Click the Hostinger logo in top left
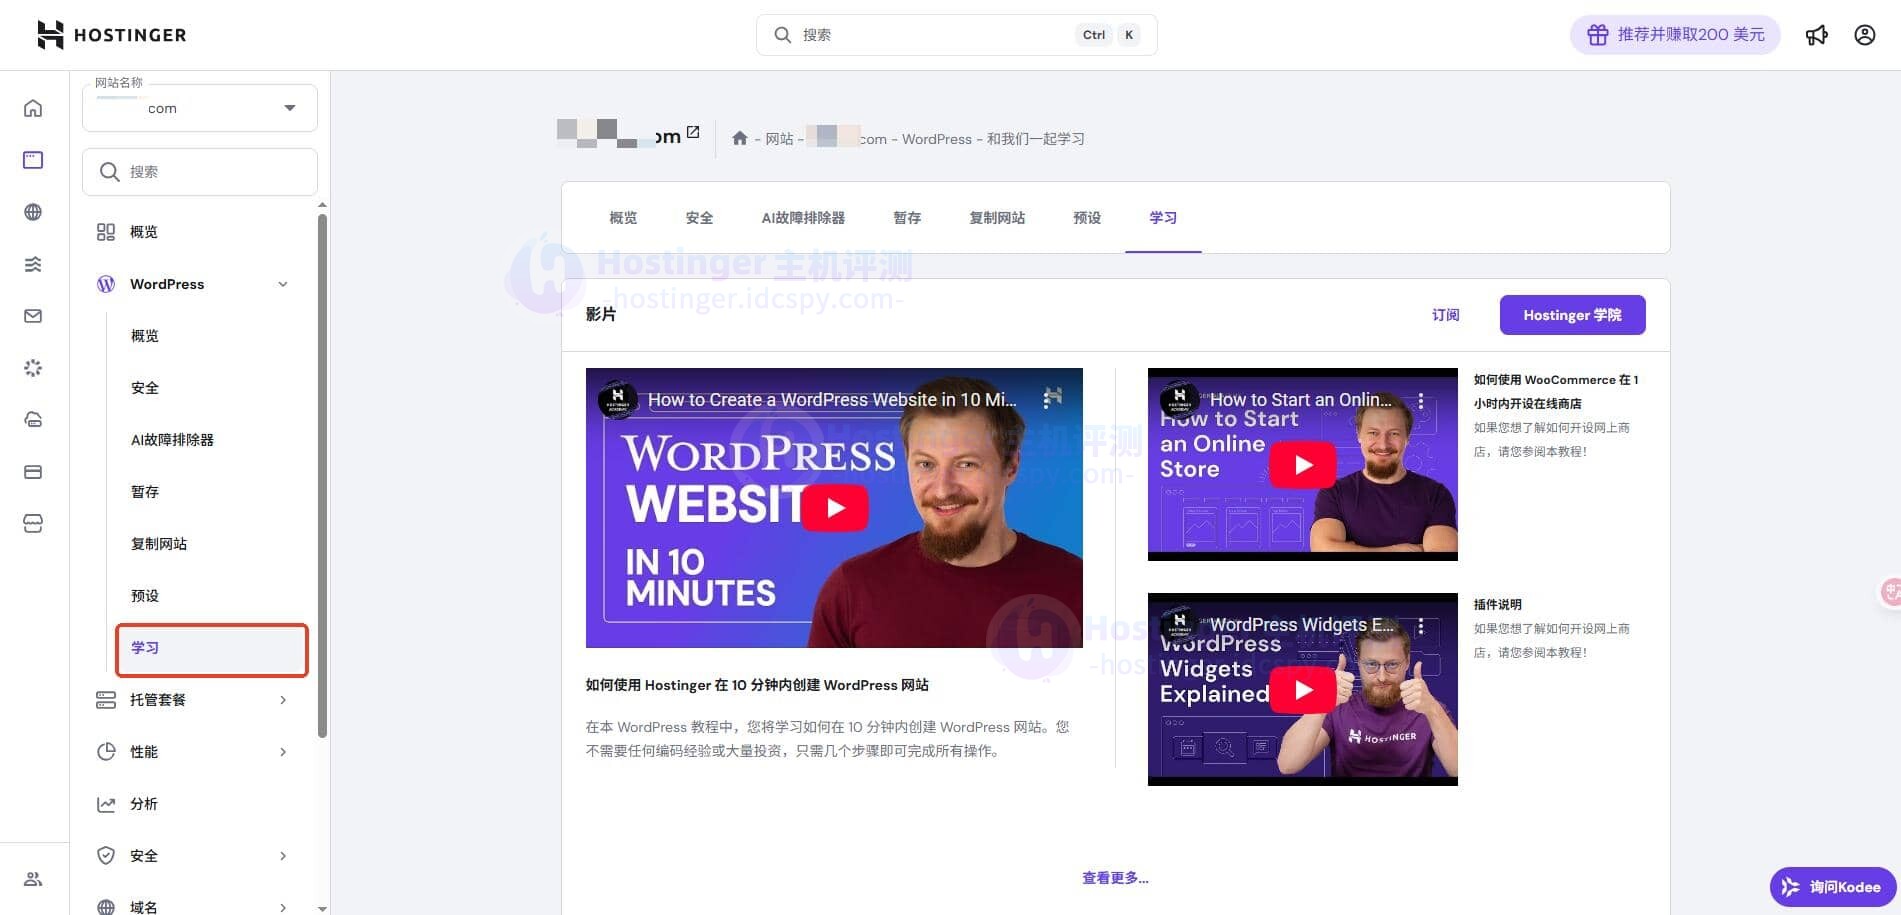Viewport: 1901px width, 915px height. (x=110, y=34)
